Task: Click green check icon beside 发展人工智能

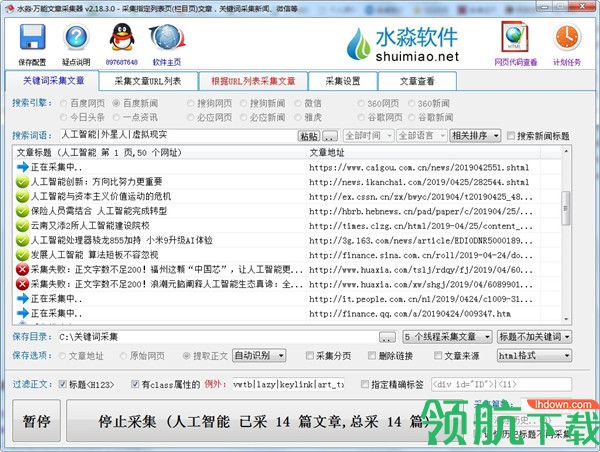Action: (22, 255)
